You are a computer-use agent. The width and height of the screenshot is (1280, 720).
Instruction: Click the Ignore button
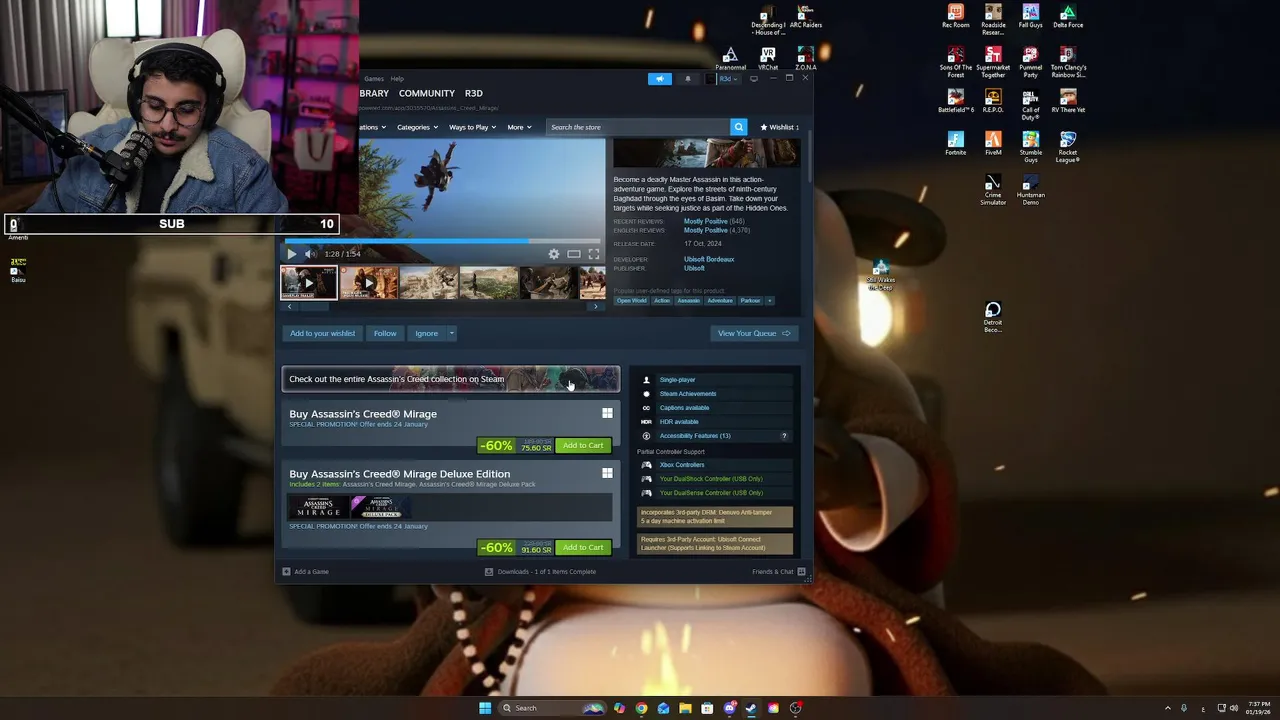pyautogui.click(x=427, y=333)
